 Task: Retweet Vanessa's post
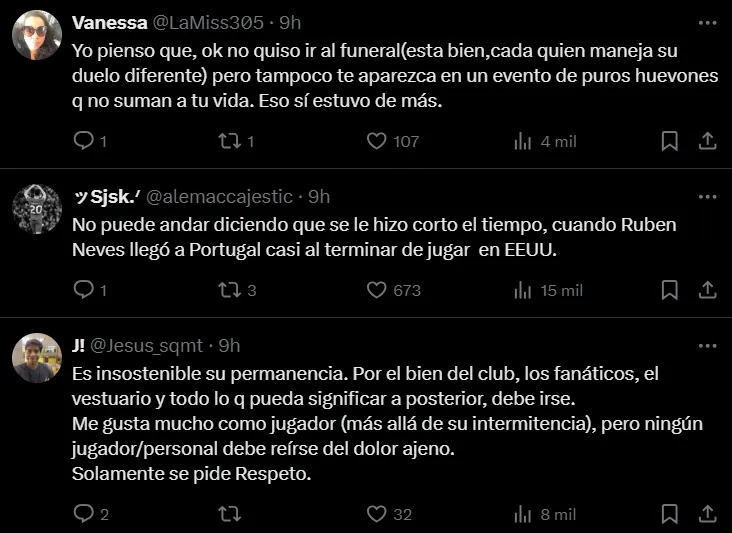coord(229,141)
